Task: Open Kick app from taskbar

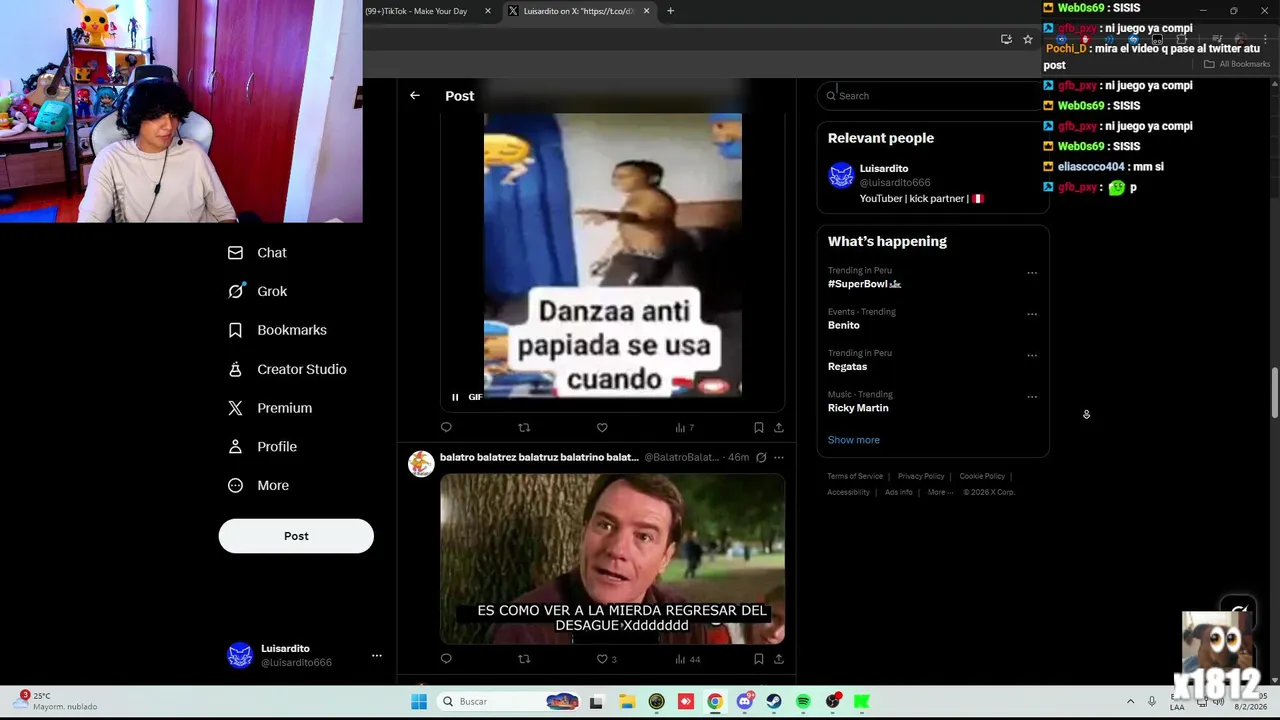Action: coord(862,702)
